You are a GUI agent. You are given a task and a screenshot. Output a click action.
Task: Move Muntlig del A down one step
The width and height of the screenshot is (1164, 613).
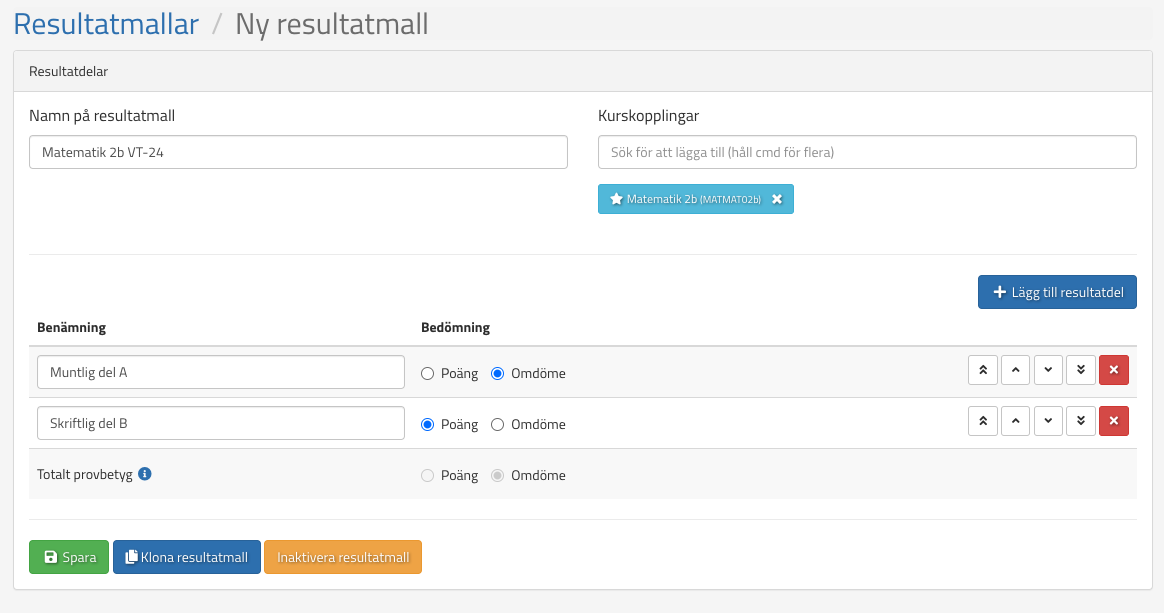[x=1047, y=370]
